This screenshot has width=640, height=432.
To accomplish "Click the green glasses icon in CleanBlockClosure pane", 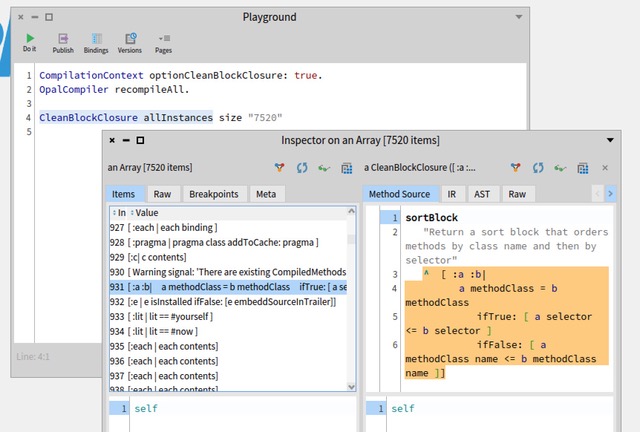I will [x=560, y=168].
